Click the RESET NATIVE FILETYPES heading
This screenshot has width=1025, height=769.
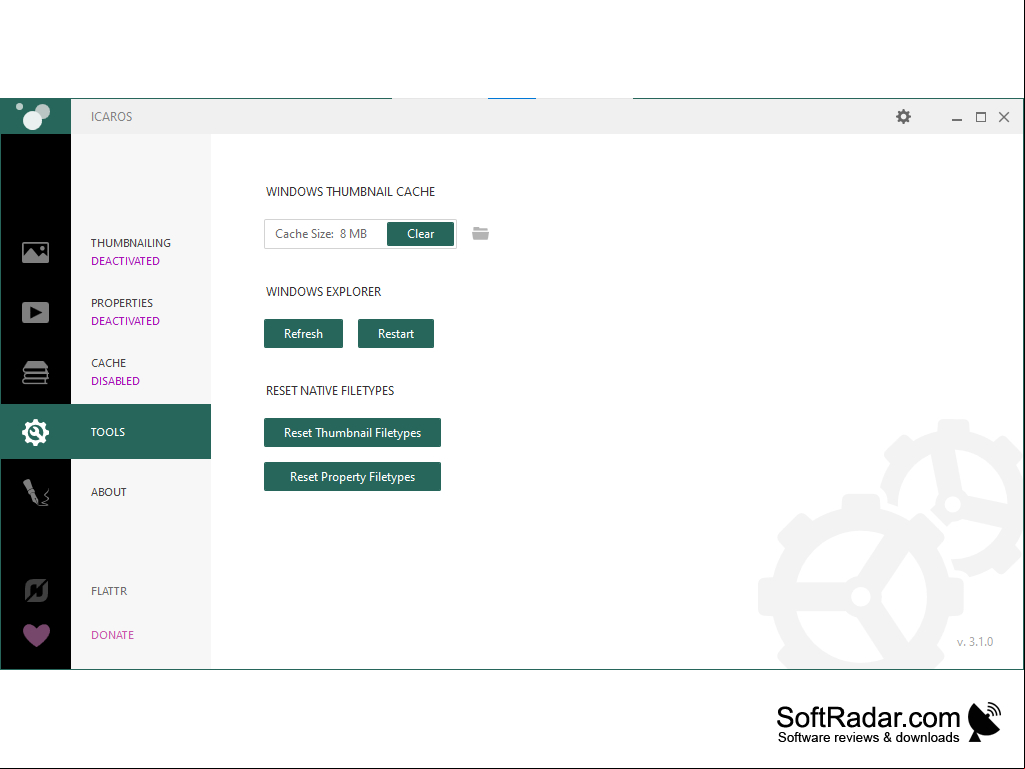[x=330, y=390]
